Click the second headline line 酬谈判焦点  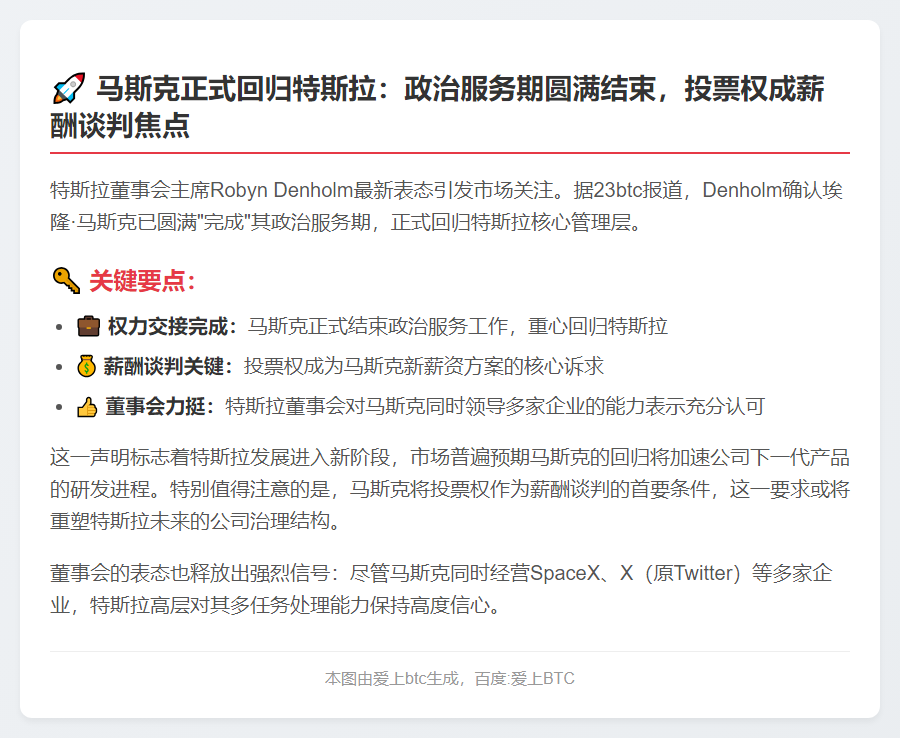pyautogui.click(x=120, y=125)
